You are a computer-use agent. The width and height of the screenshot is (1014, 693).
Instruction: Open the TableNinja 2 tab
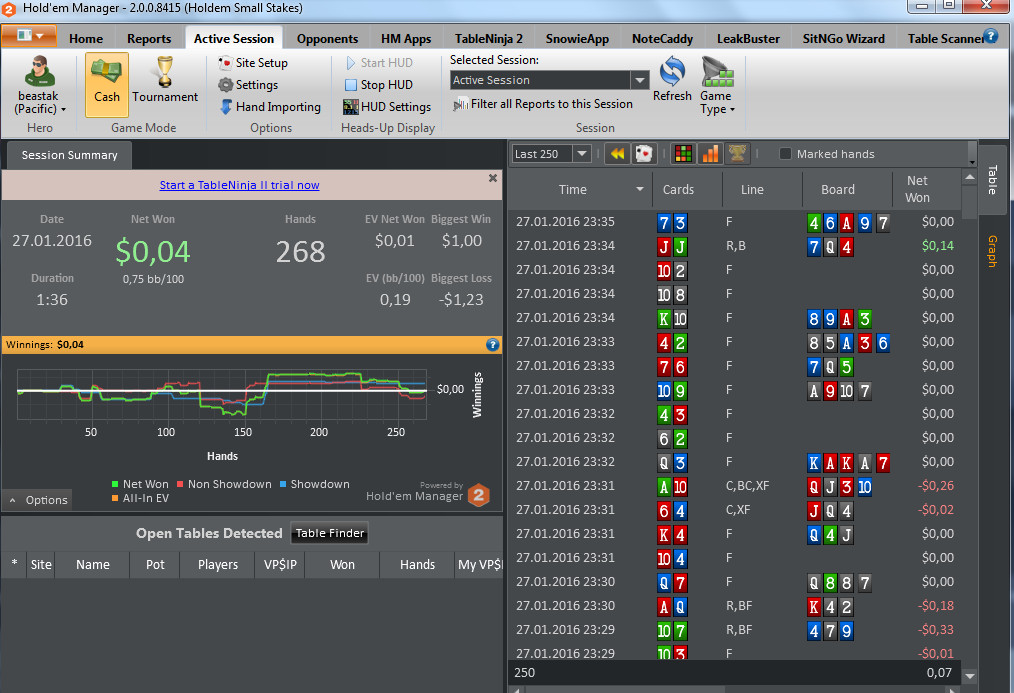click(489, 39)
